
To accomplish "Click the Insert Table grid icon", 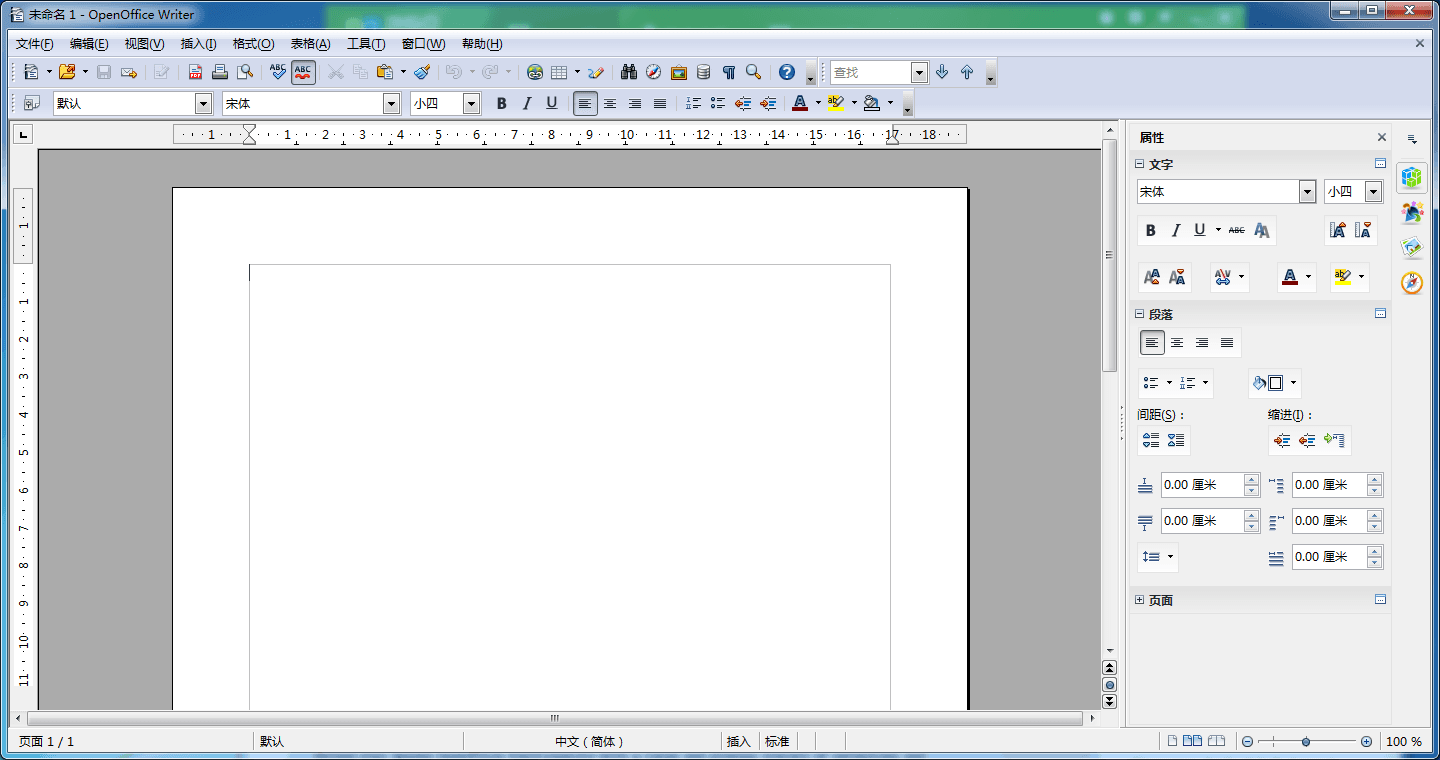I will (559, 72).
